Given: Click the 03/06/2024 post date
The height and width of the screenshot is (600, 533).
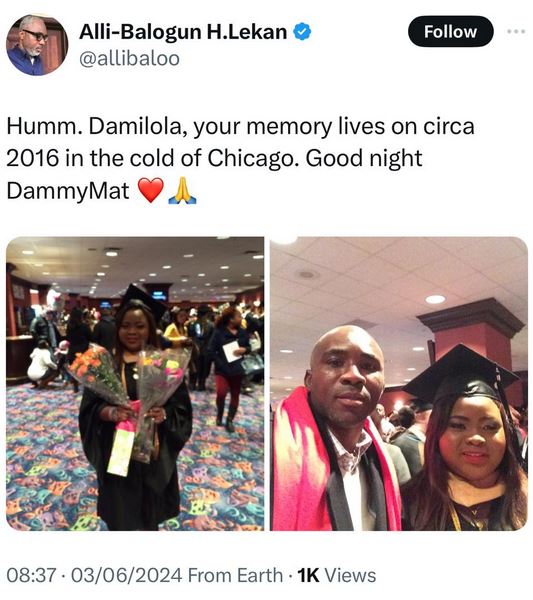Looking at the screenshot, I should coord(126,575).
